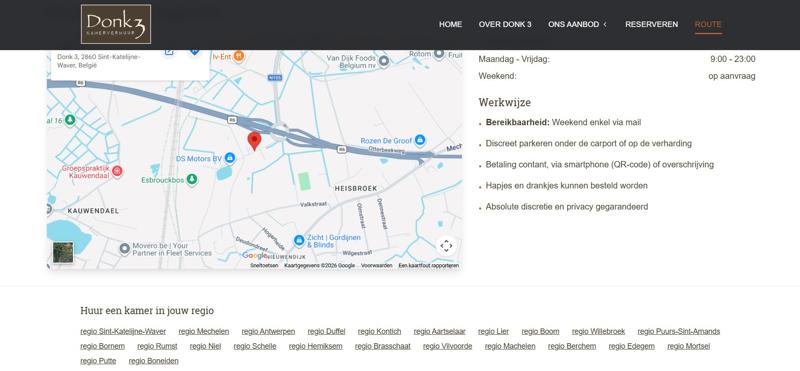800x371 pixels.
Task: Open regio Duffel link
Action: [x=327, y=331]
